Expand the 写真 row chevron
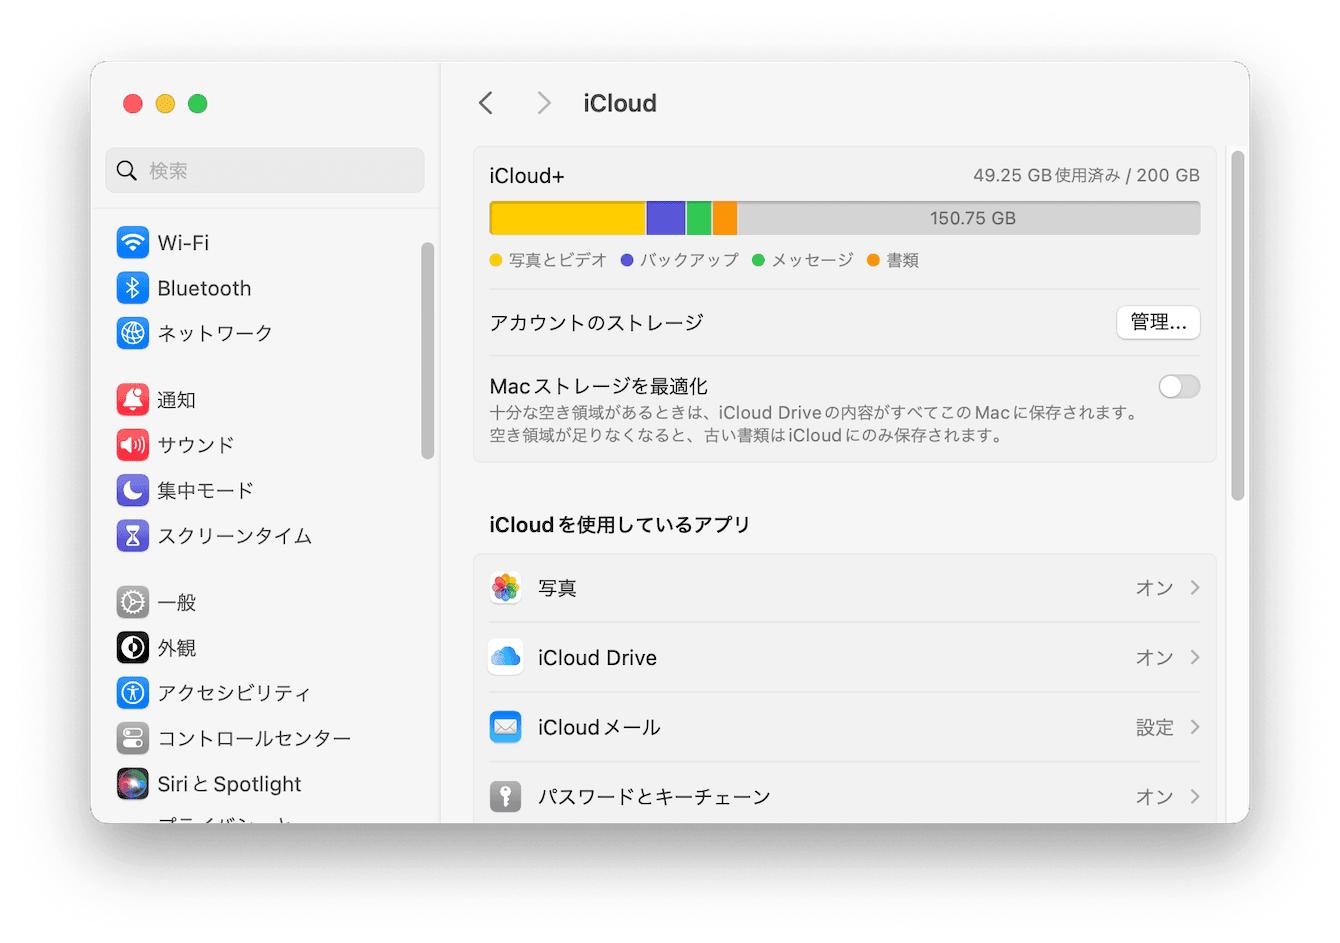The image size is (1340, 943). (x=1195, y=588)
